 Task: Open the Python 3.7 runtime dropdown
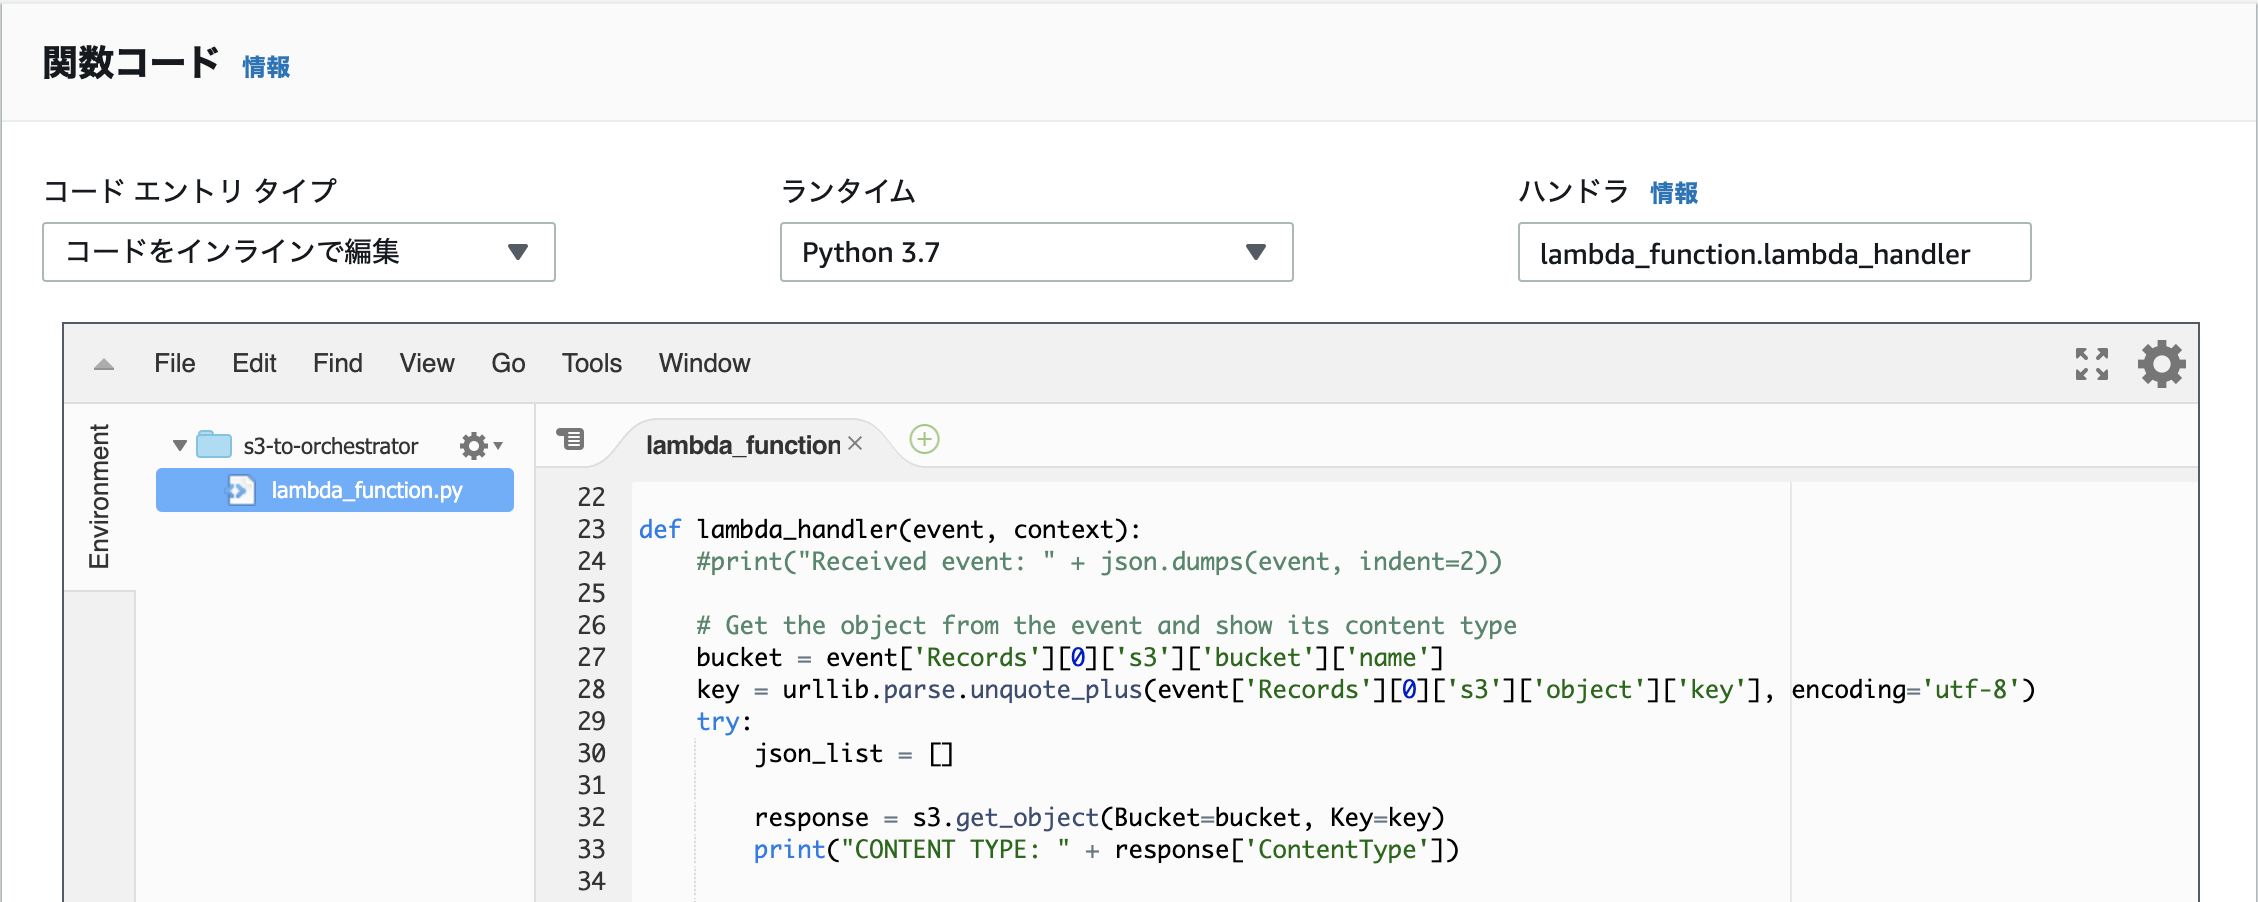click(x=1037, y=252)
